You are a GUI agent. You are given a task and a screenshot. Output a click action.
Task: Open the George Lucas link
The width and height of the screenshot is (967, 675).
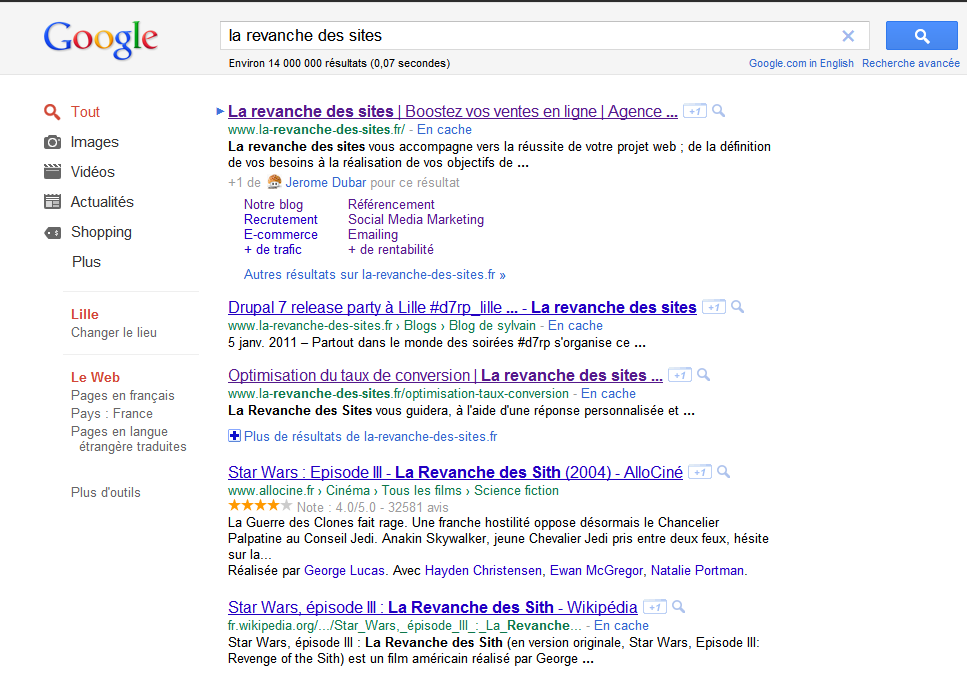[x=344, y=571]
